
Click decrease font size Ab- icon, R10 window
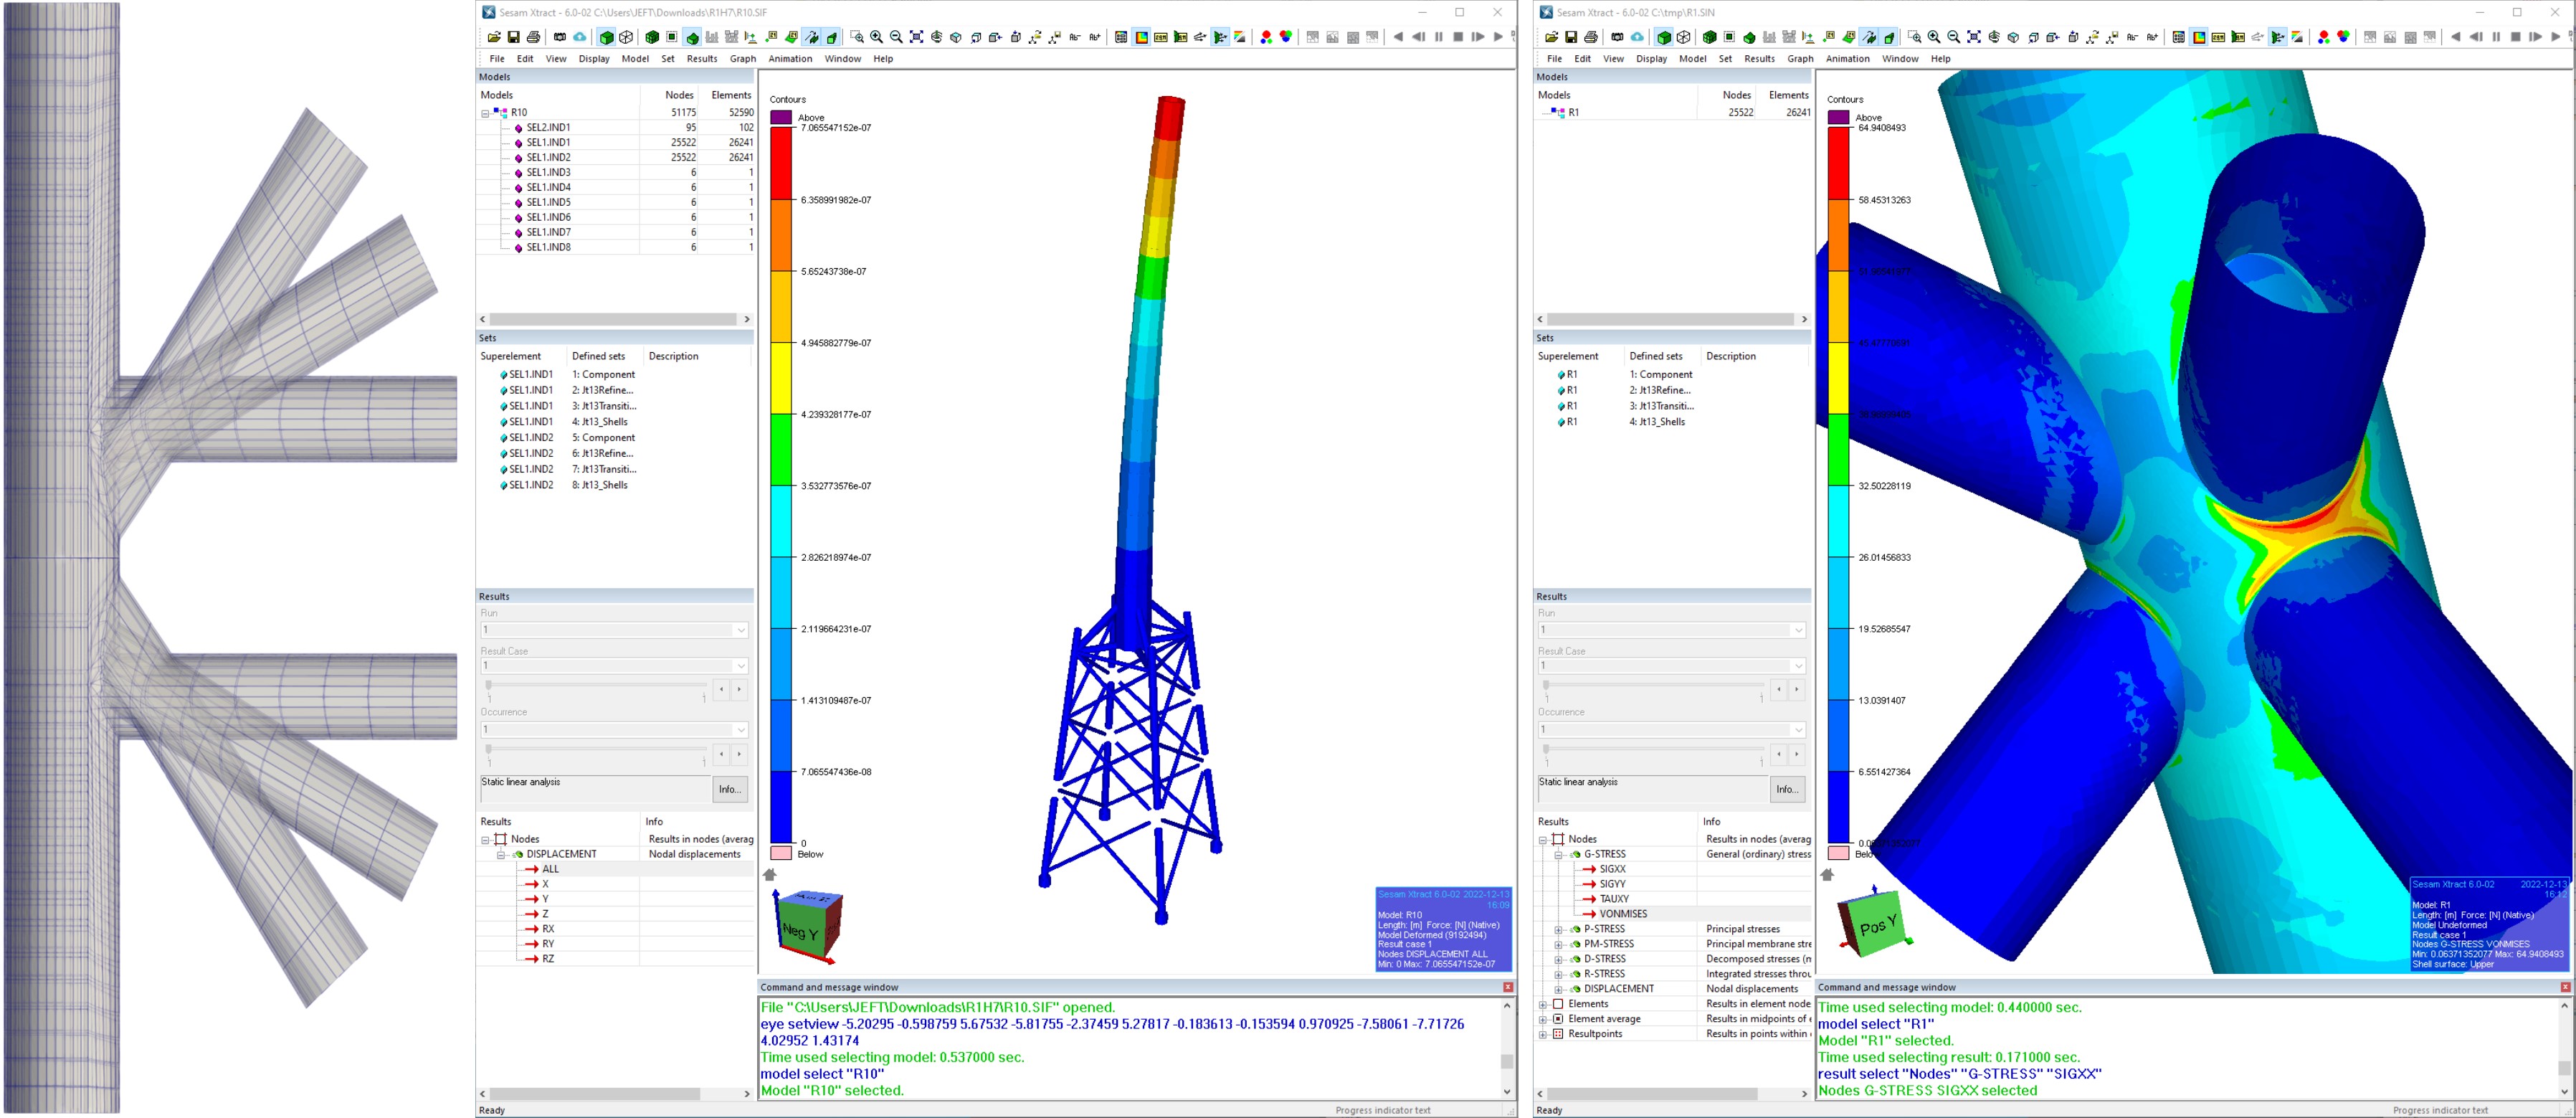pos(1075,37)
